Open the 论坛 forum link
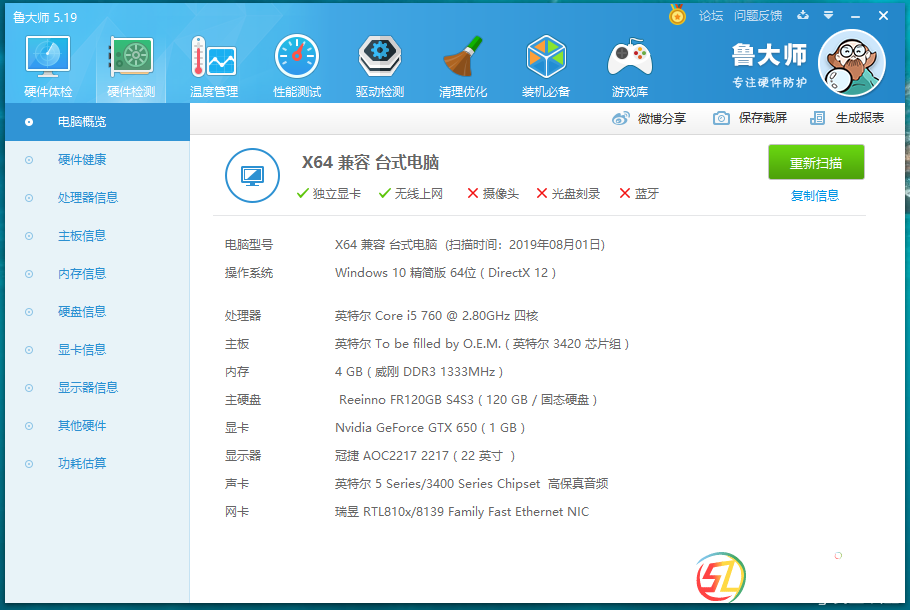 pyautogui.click(x=711, y=16)
